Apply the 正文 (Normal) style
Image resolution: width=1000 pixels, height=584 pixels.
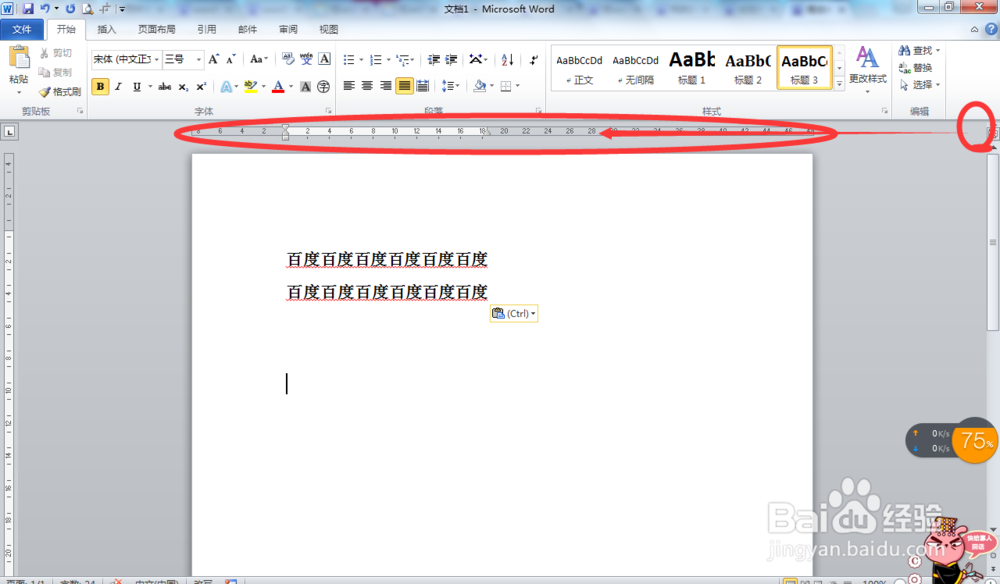[x=579, y=68]
